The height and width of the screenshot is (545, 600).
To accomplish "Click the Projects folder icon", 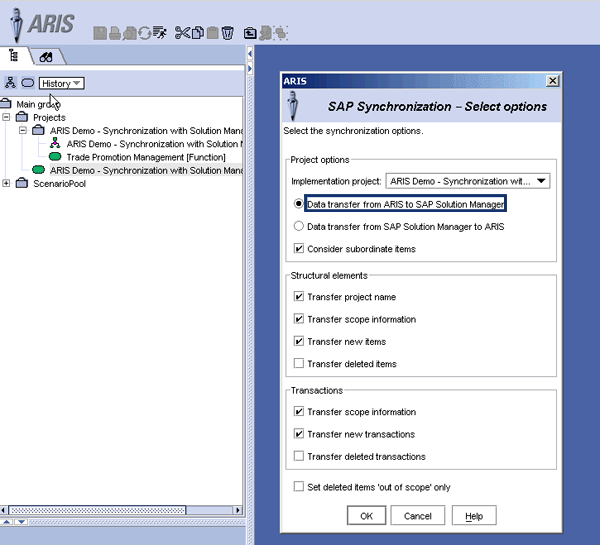I will point(22,117).
